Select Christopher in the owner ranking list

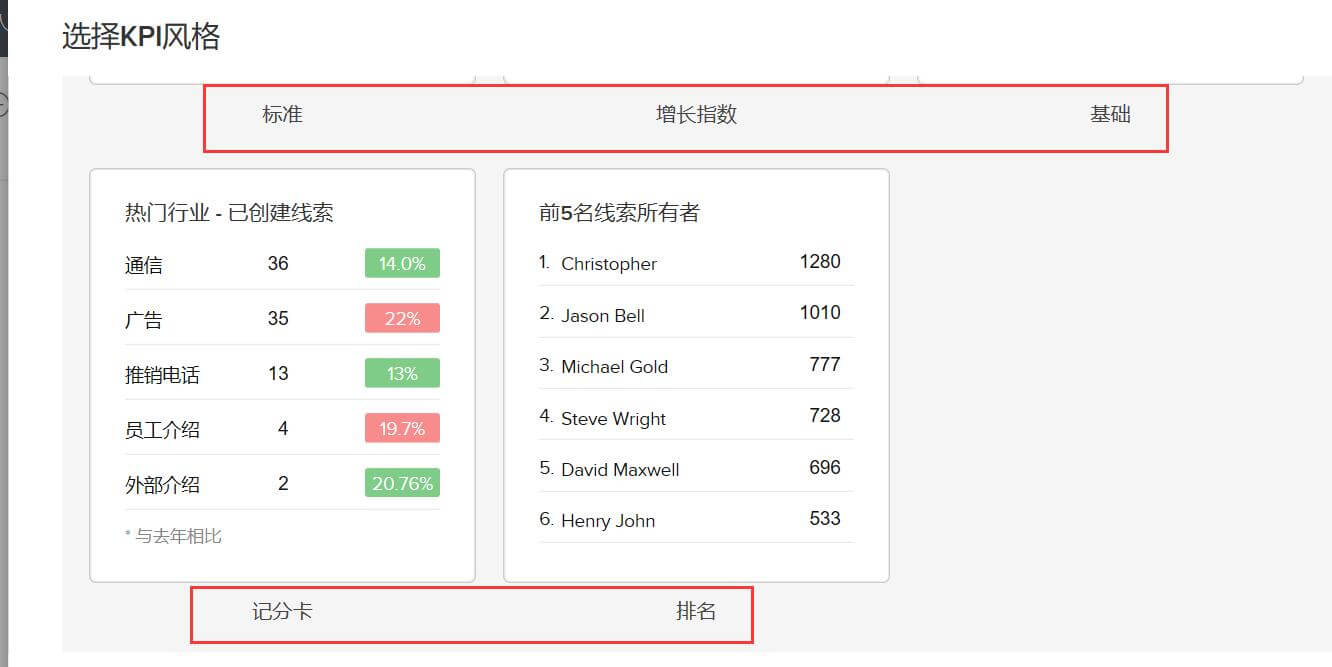coord(611,264)
